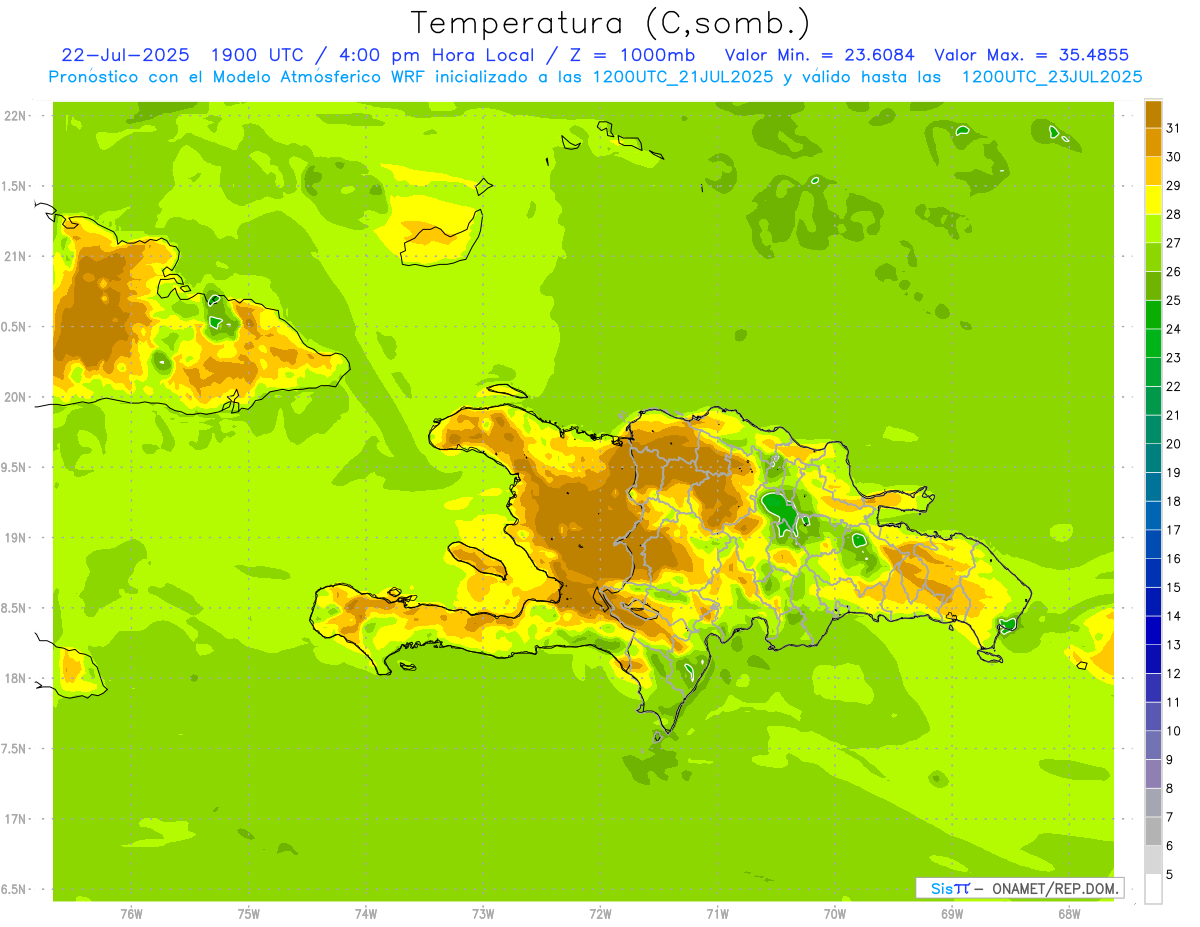
Task: Pick the yellow swatch between 28 and 29
Action: (x=1153, y=200)
